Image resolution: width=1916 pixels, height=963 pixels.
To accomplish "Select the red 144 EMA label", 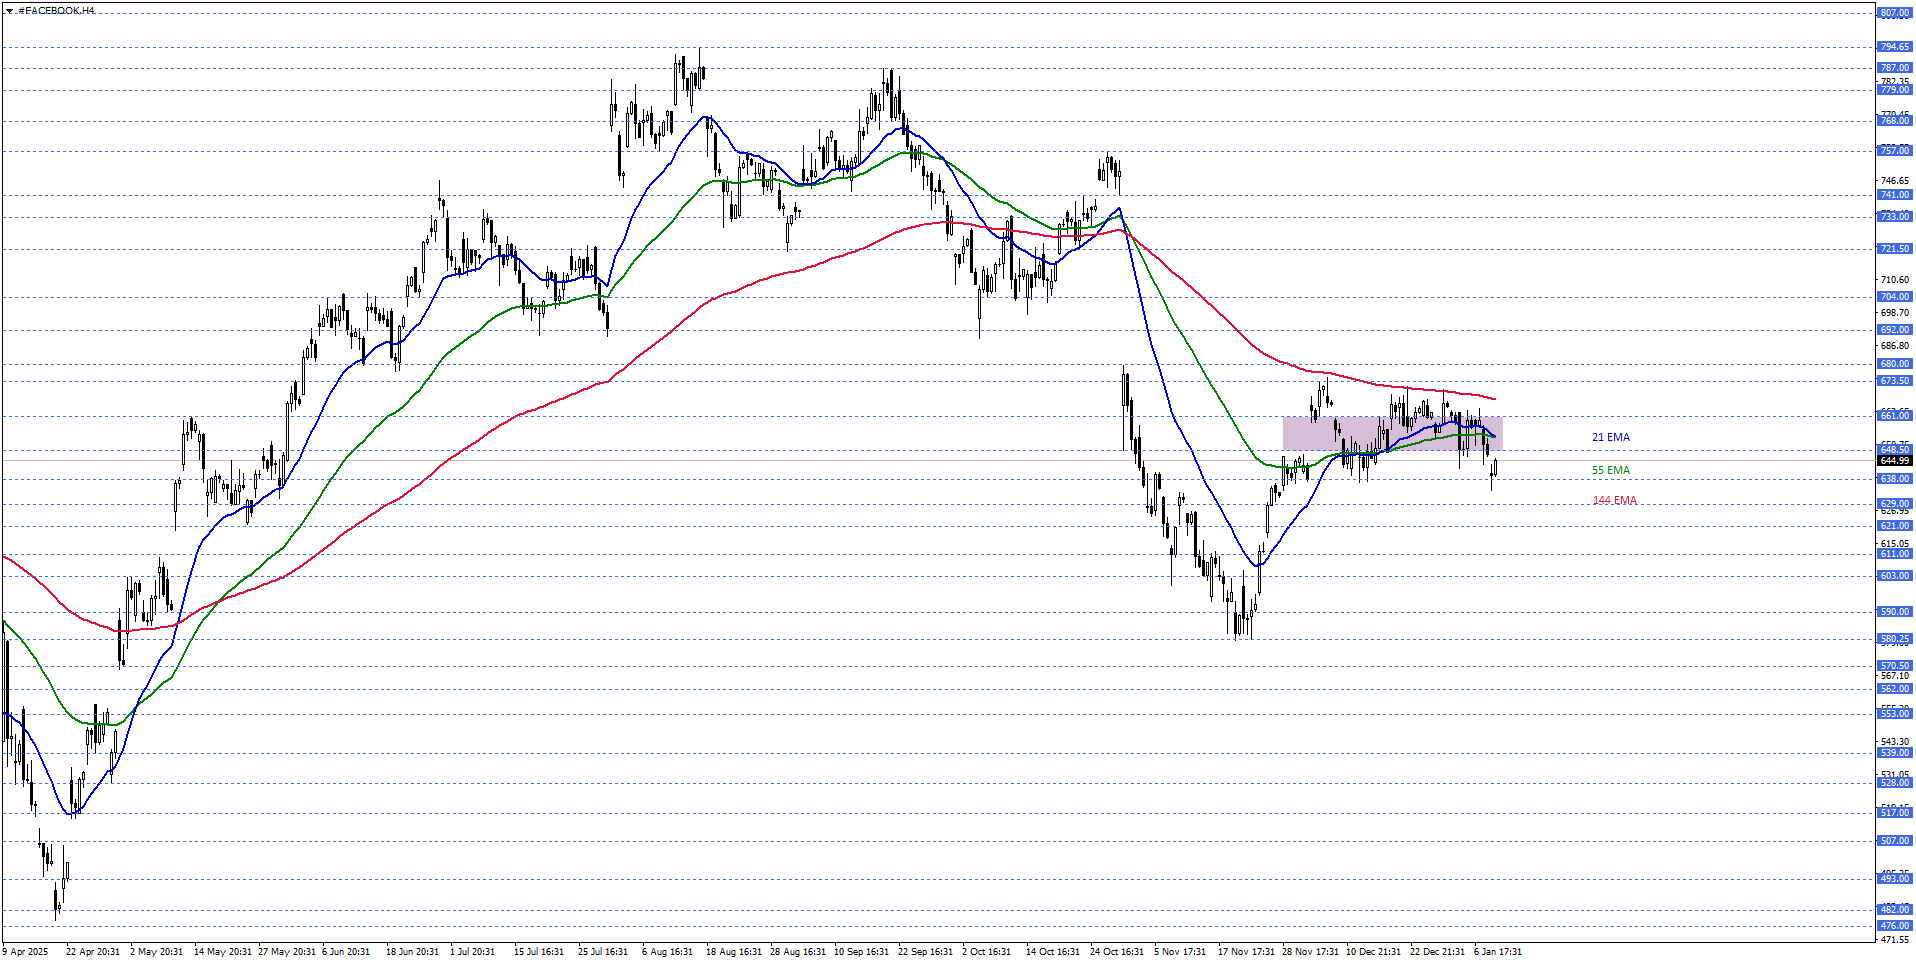I will pos(1614,500).
